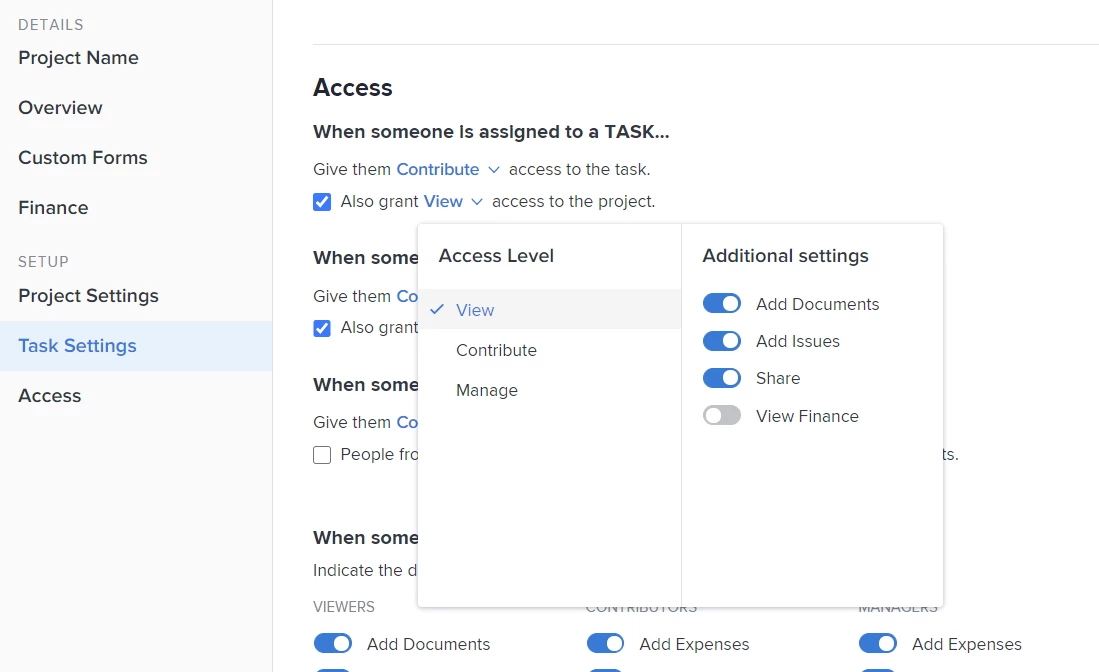
Task: Select Manage access level
Action: point(487,390)
